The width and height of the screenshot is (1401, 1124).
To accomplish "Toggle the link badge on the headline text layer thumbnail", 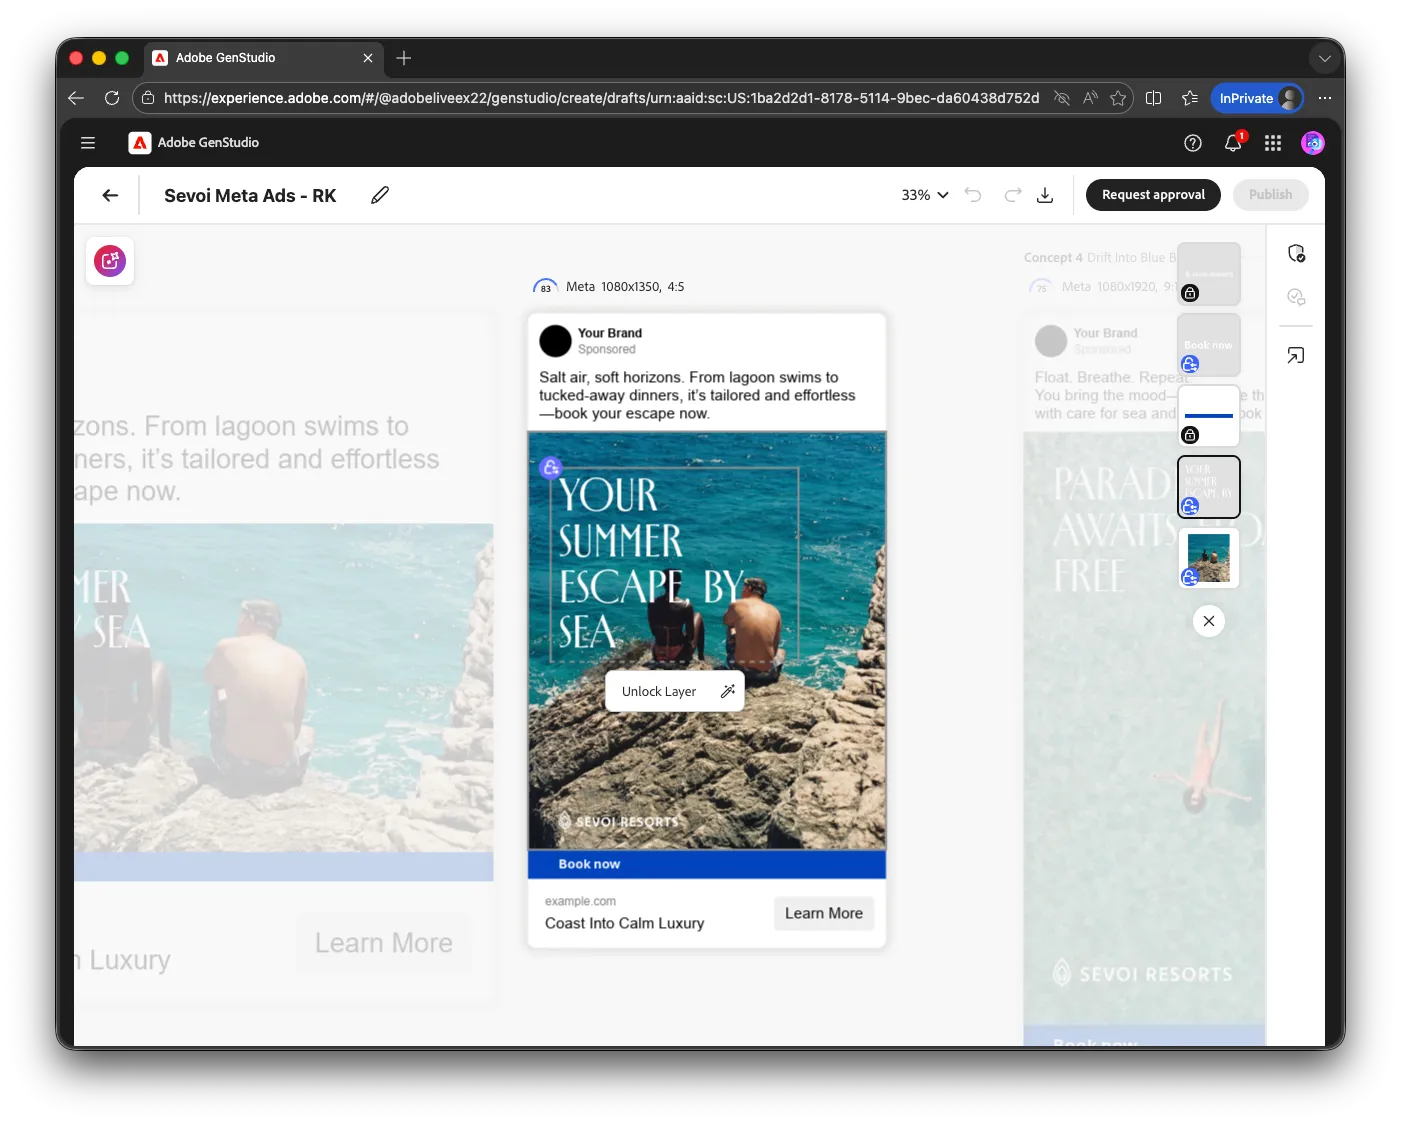I will [x=1190, y=506].
